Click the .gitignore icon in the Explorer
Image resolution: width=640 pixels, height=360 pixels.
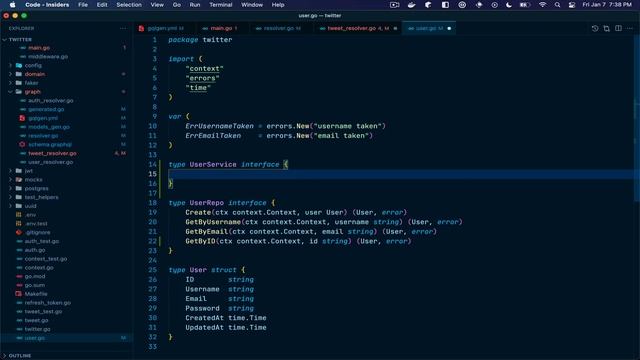(x=19, y=232)
